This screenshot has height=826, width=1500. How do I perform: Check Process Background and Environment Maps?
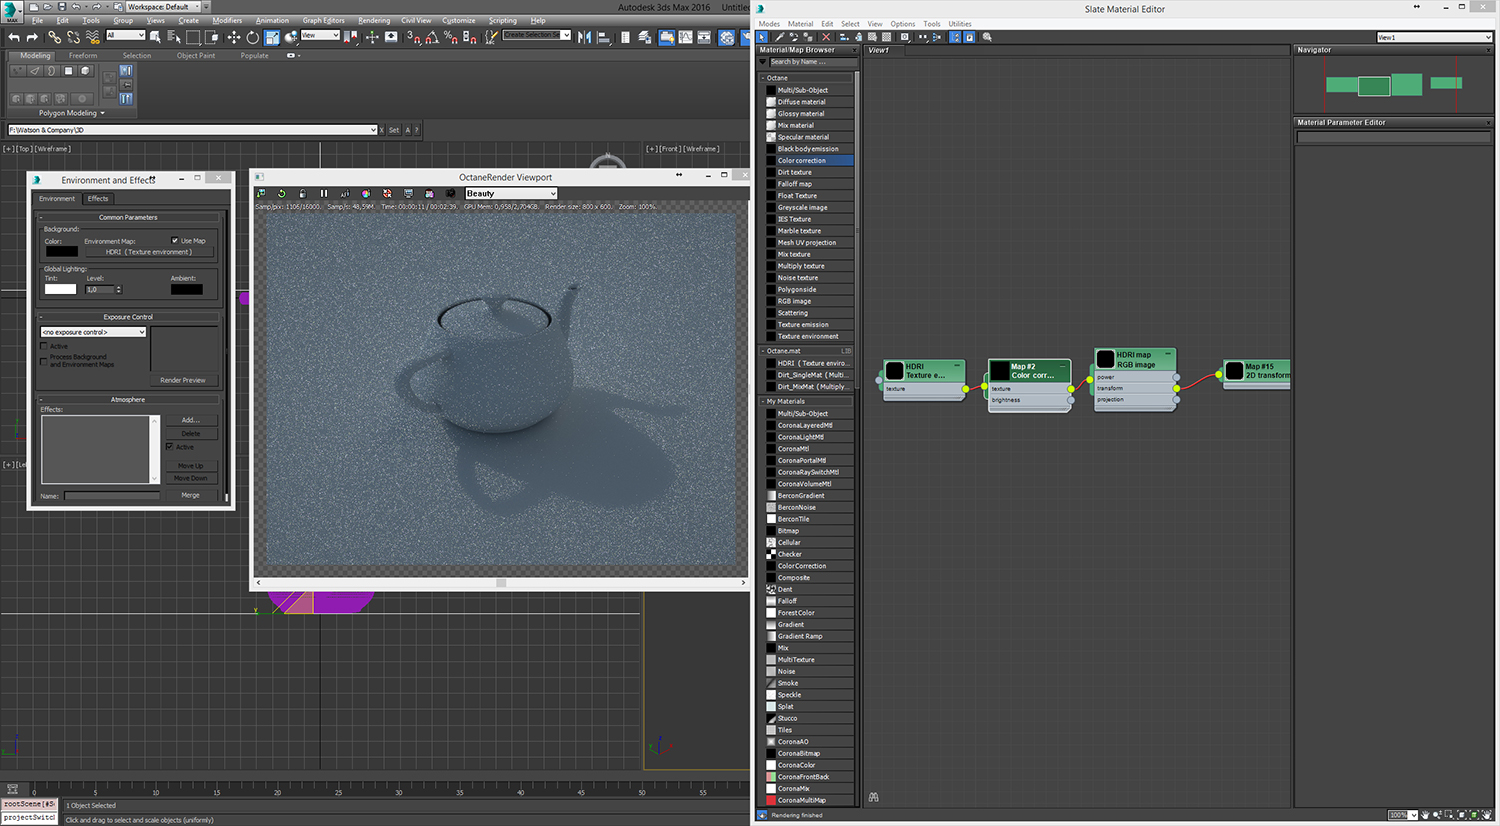click(44, 360)
